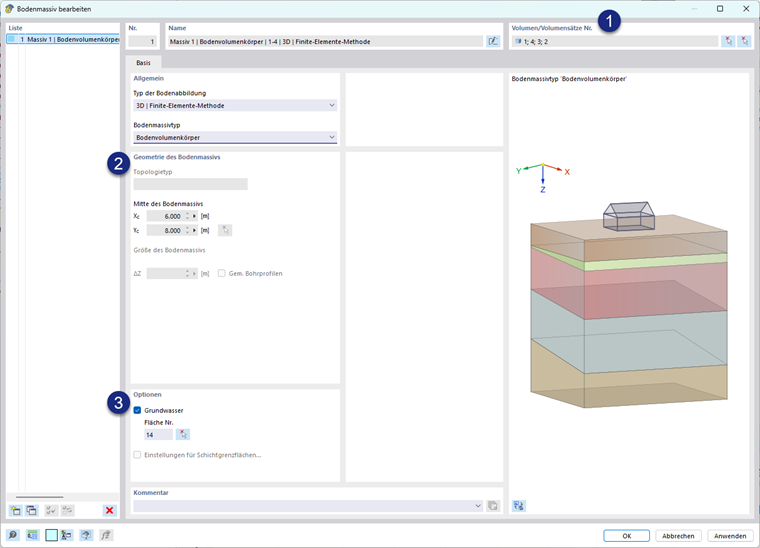Select volumes individually with first picker icon
This screenshot has width=760, height=548.
(728, 41)
